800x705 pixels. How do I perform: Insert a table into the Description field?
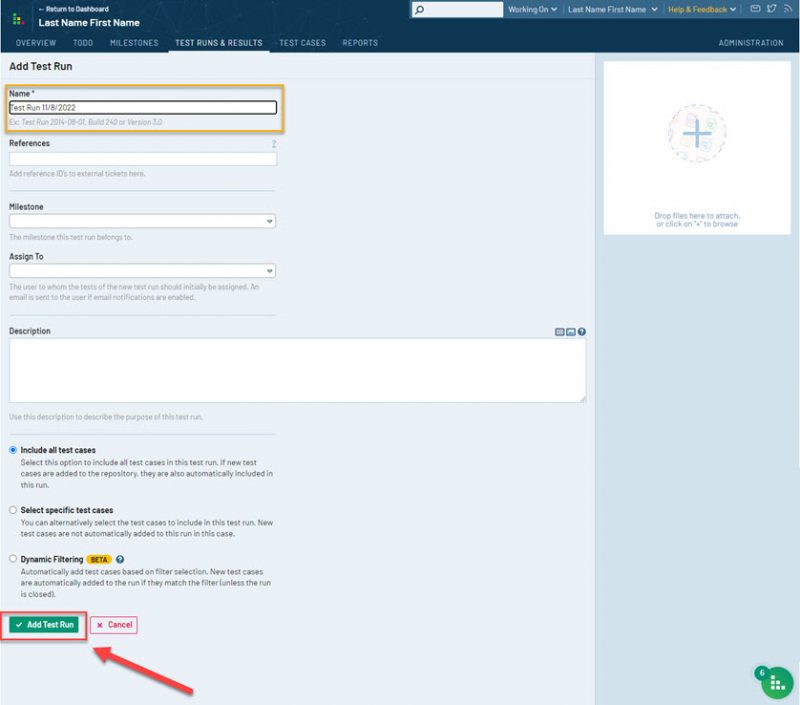click(x=560, y=332)
